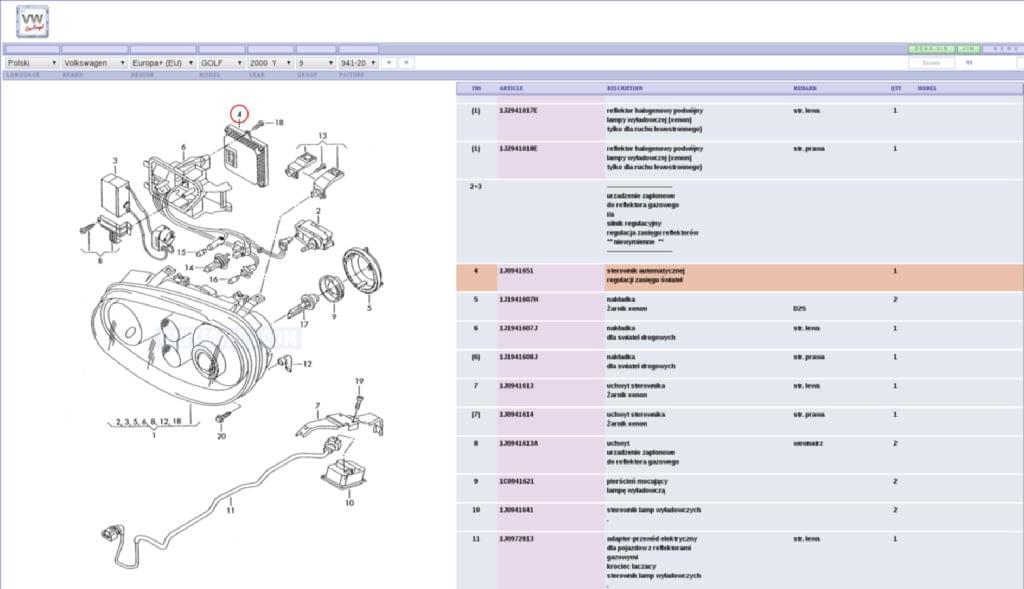Click callout number 17 in the diagram
The image size is (1024, 589).
coord(304,324)
